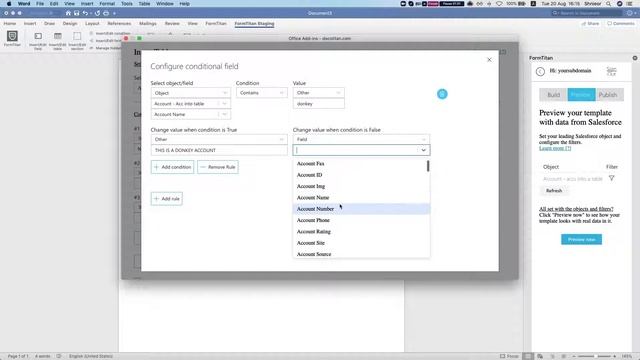The image size is (640, 360).
Task: Select Account Rating from the list
Action: pos(361,231)
